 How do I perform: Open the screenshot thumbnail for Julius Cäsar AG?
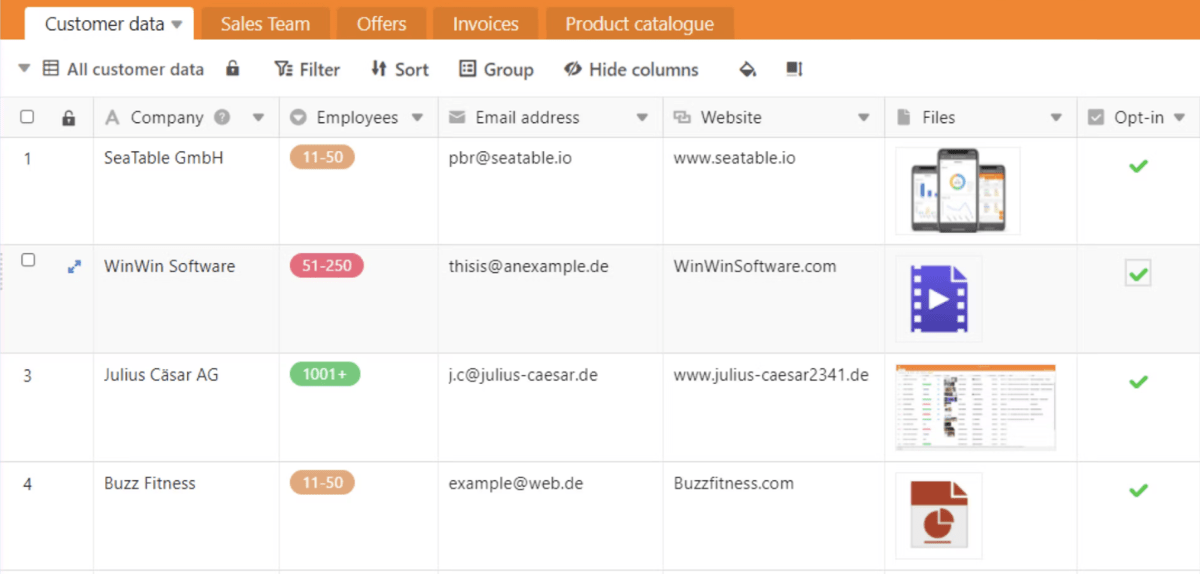[976, 407]
